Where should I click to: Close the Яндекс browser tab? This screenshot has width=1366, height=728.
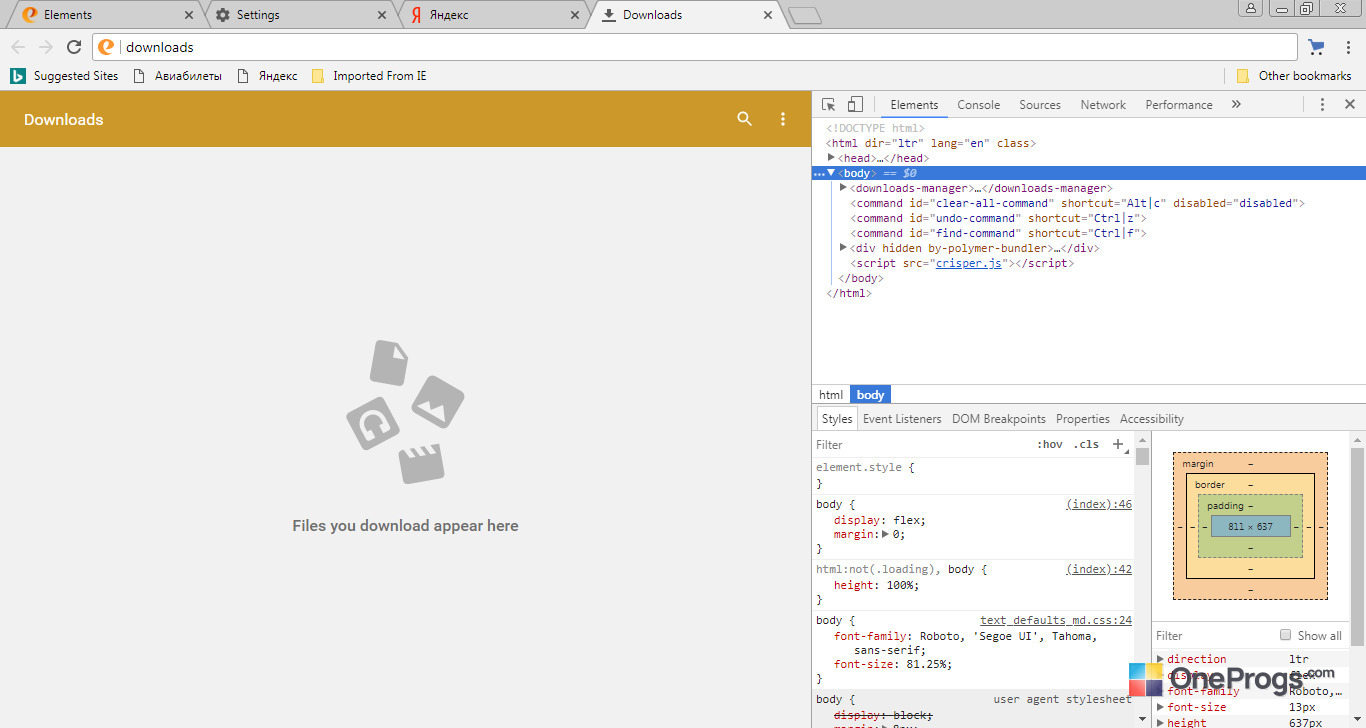pos(574,15)
